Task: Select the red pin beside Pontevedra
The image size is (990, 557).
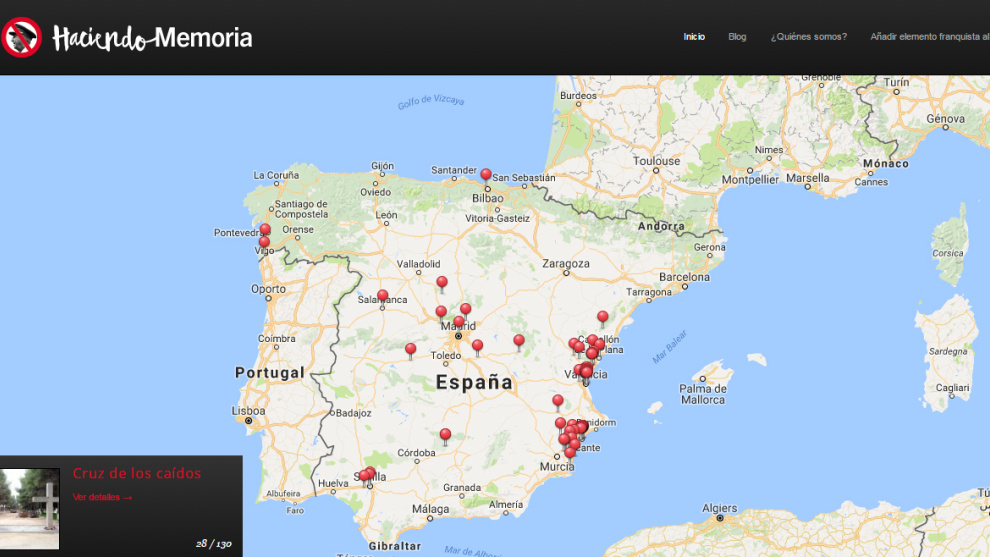Action: coord(265,230)
